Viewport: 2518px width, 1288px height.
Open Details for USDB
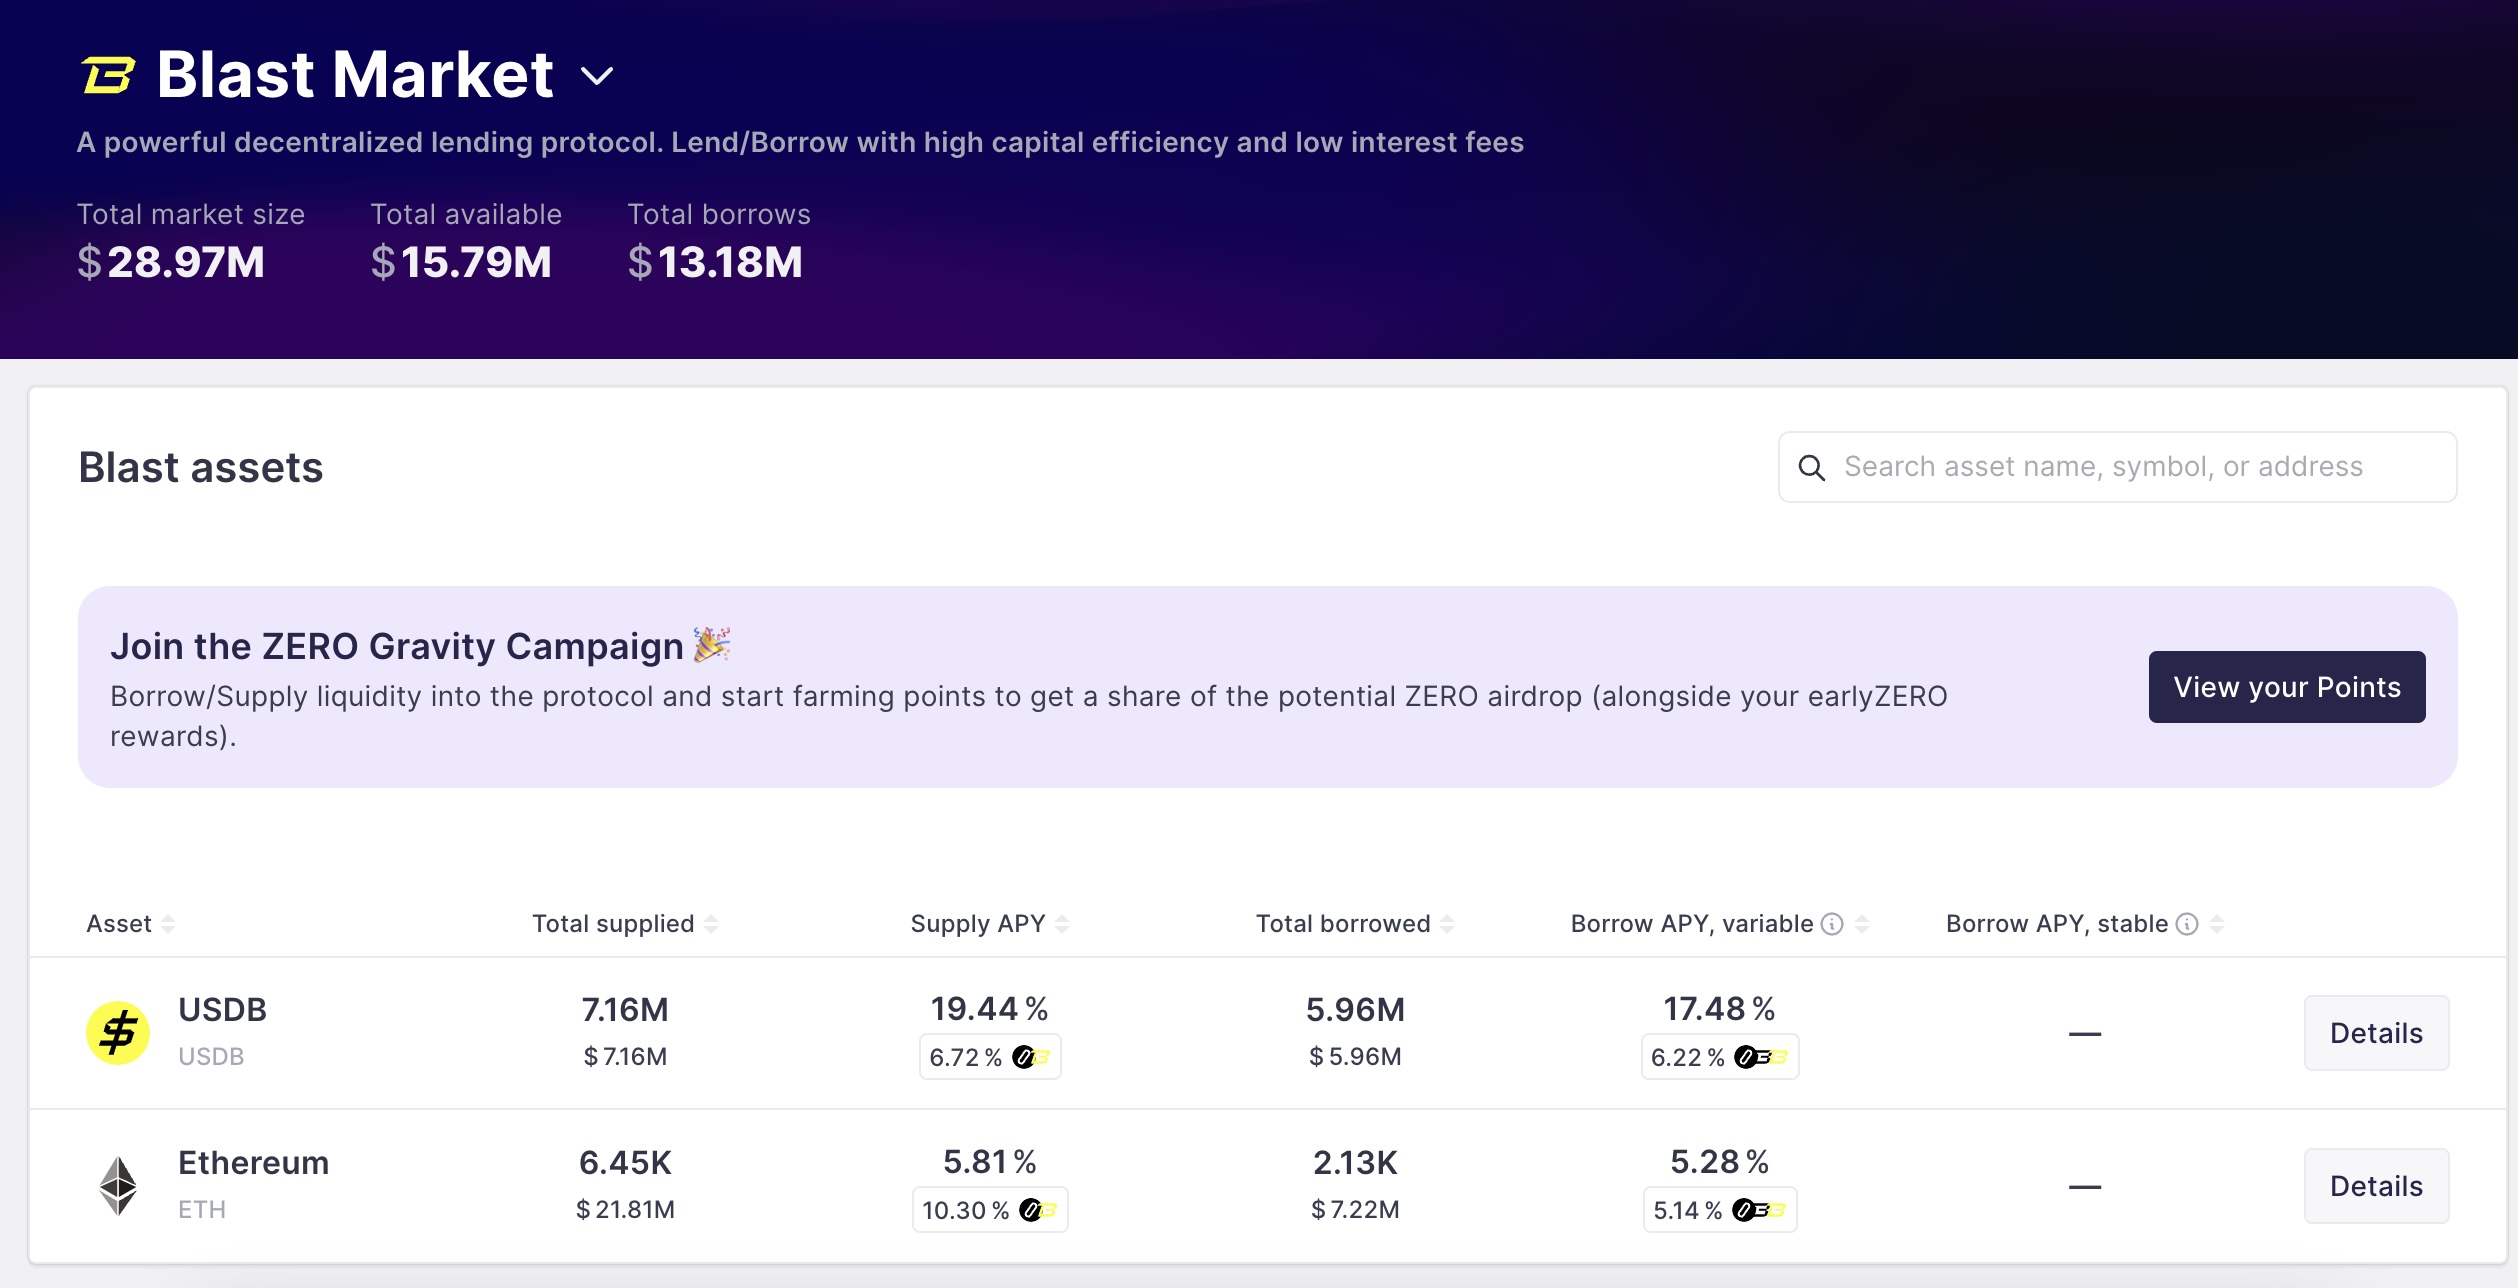pyautogui.click(x=2376, y=1033)
